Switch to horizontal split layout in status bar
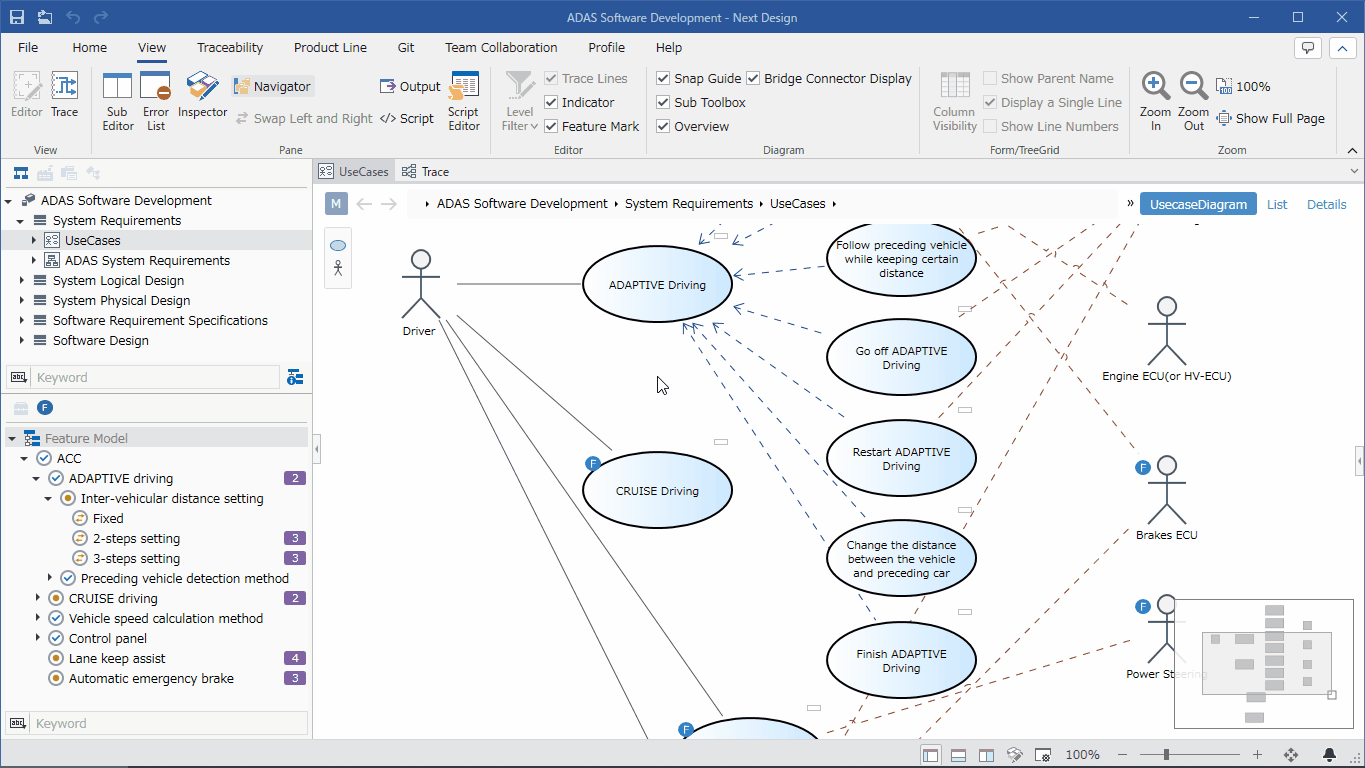The width and height of the screenshot is (1365, 768). [x=958, y=755]
